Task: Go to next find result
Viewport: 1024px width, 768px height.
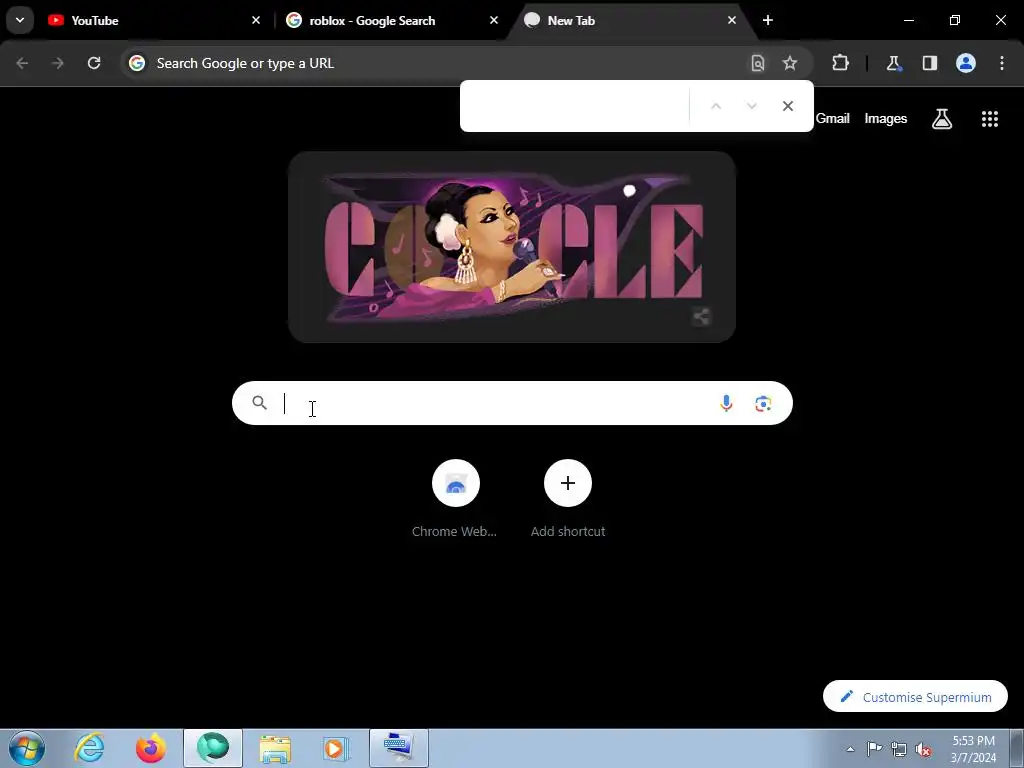Action: 752,106
